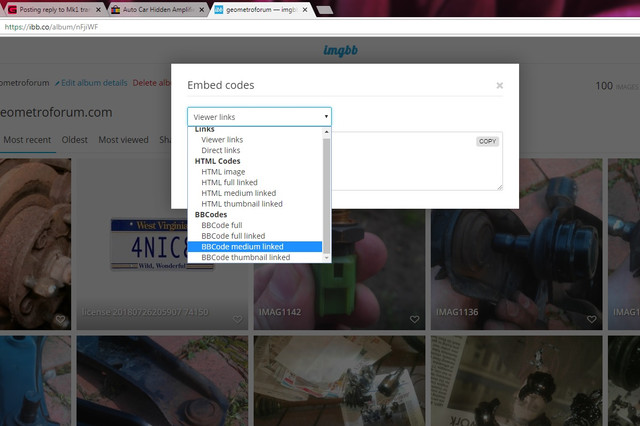Choose HTML medium linked option
This screenshot has height=426, width=640.
238,193
